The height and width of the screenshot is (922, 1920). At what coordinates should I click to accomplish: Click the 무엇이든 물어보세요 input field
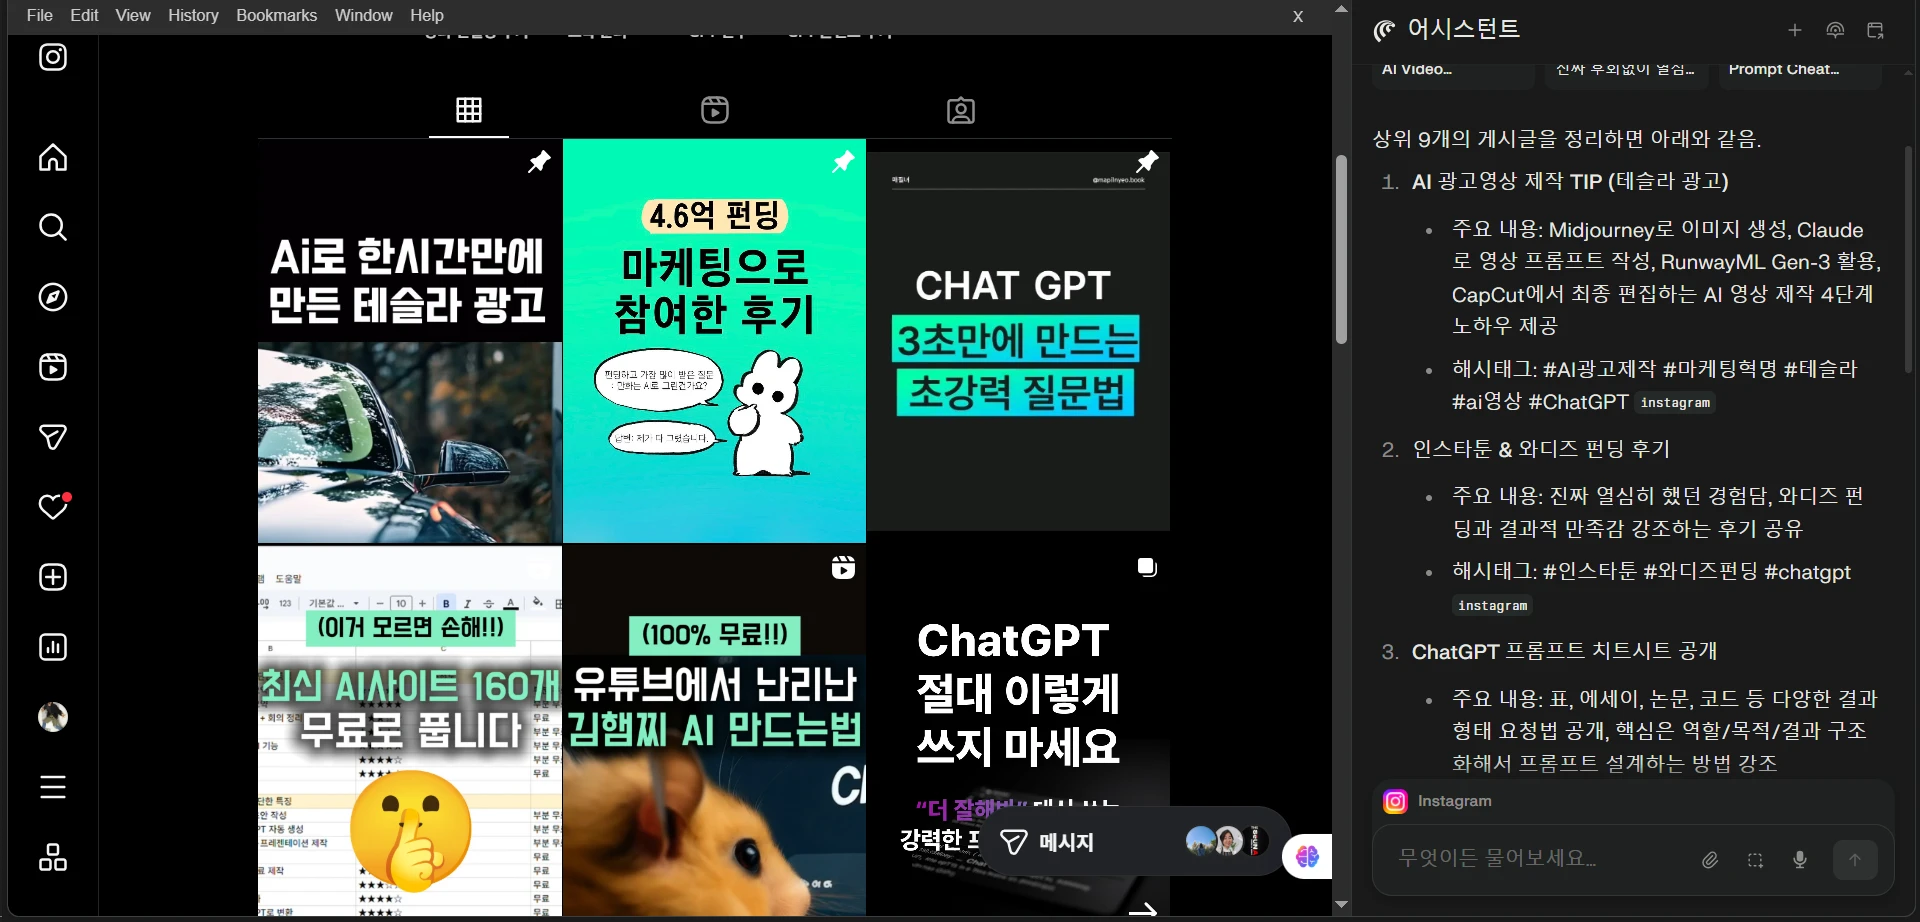point(1540,859)
